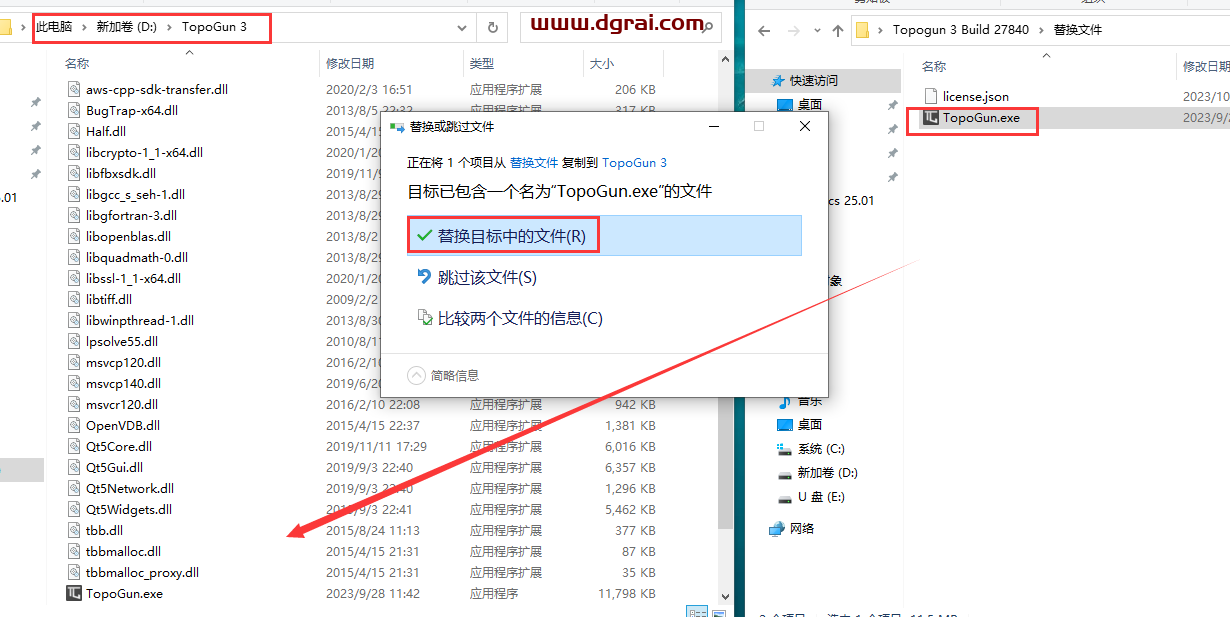Click the BugTrap-x64.dll file icon
Image resolution: width=1230 pixels, height=617 pixels.
coord(74,110)
